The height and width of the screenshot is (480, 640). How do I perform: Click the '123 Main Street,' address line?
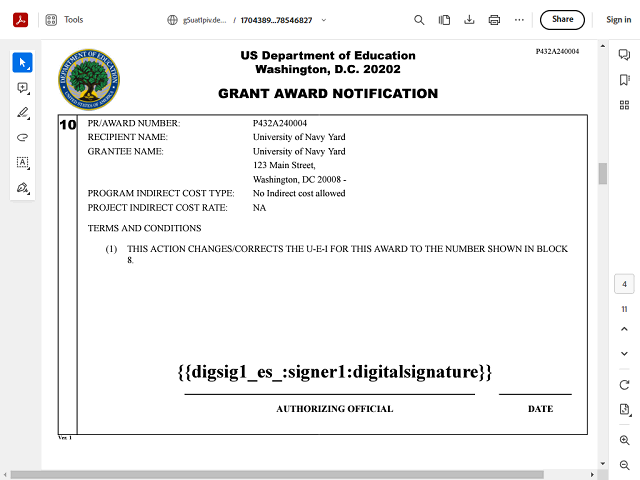[x=284, y=165]
